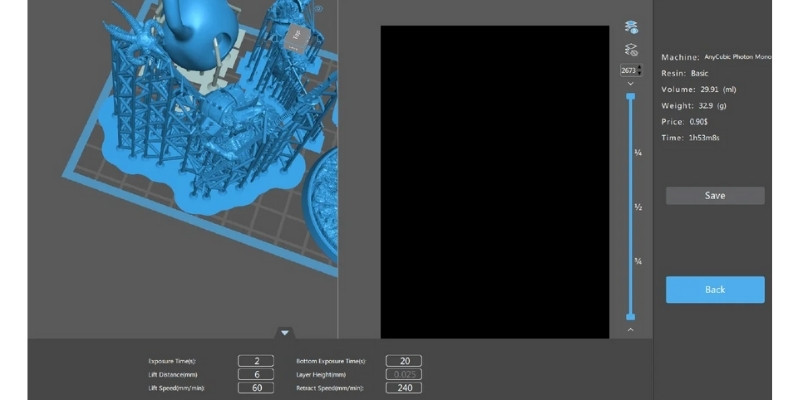Image resolution: width=800 pixels, height=400 pixels.
Task: Click the Exposure Time field showing 2
Action: point(256,361)
